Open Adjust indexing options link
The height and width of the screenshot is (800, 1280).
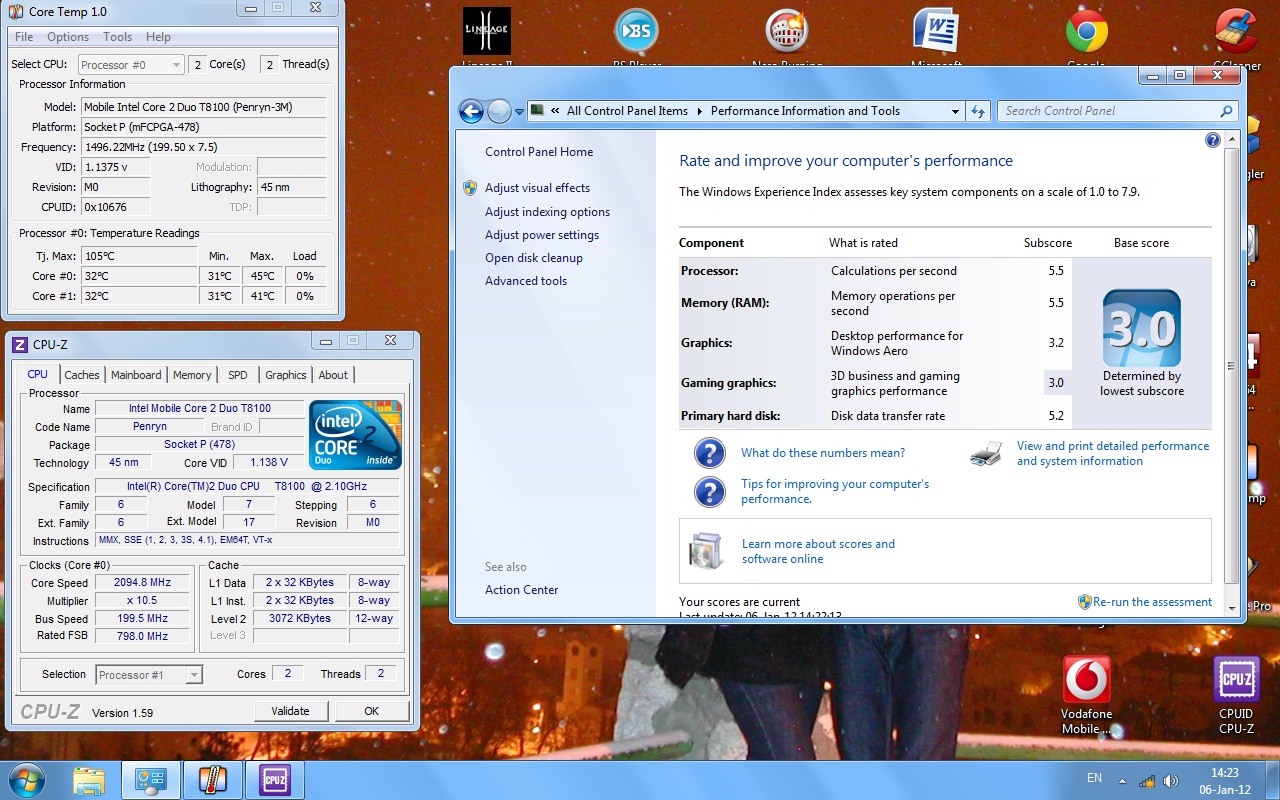[x=547, y=212]
